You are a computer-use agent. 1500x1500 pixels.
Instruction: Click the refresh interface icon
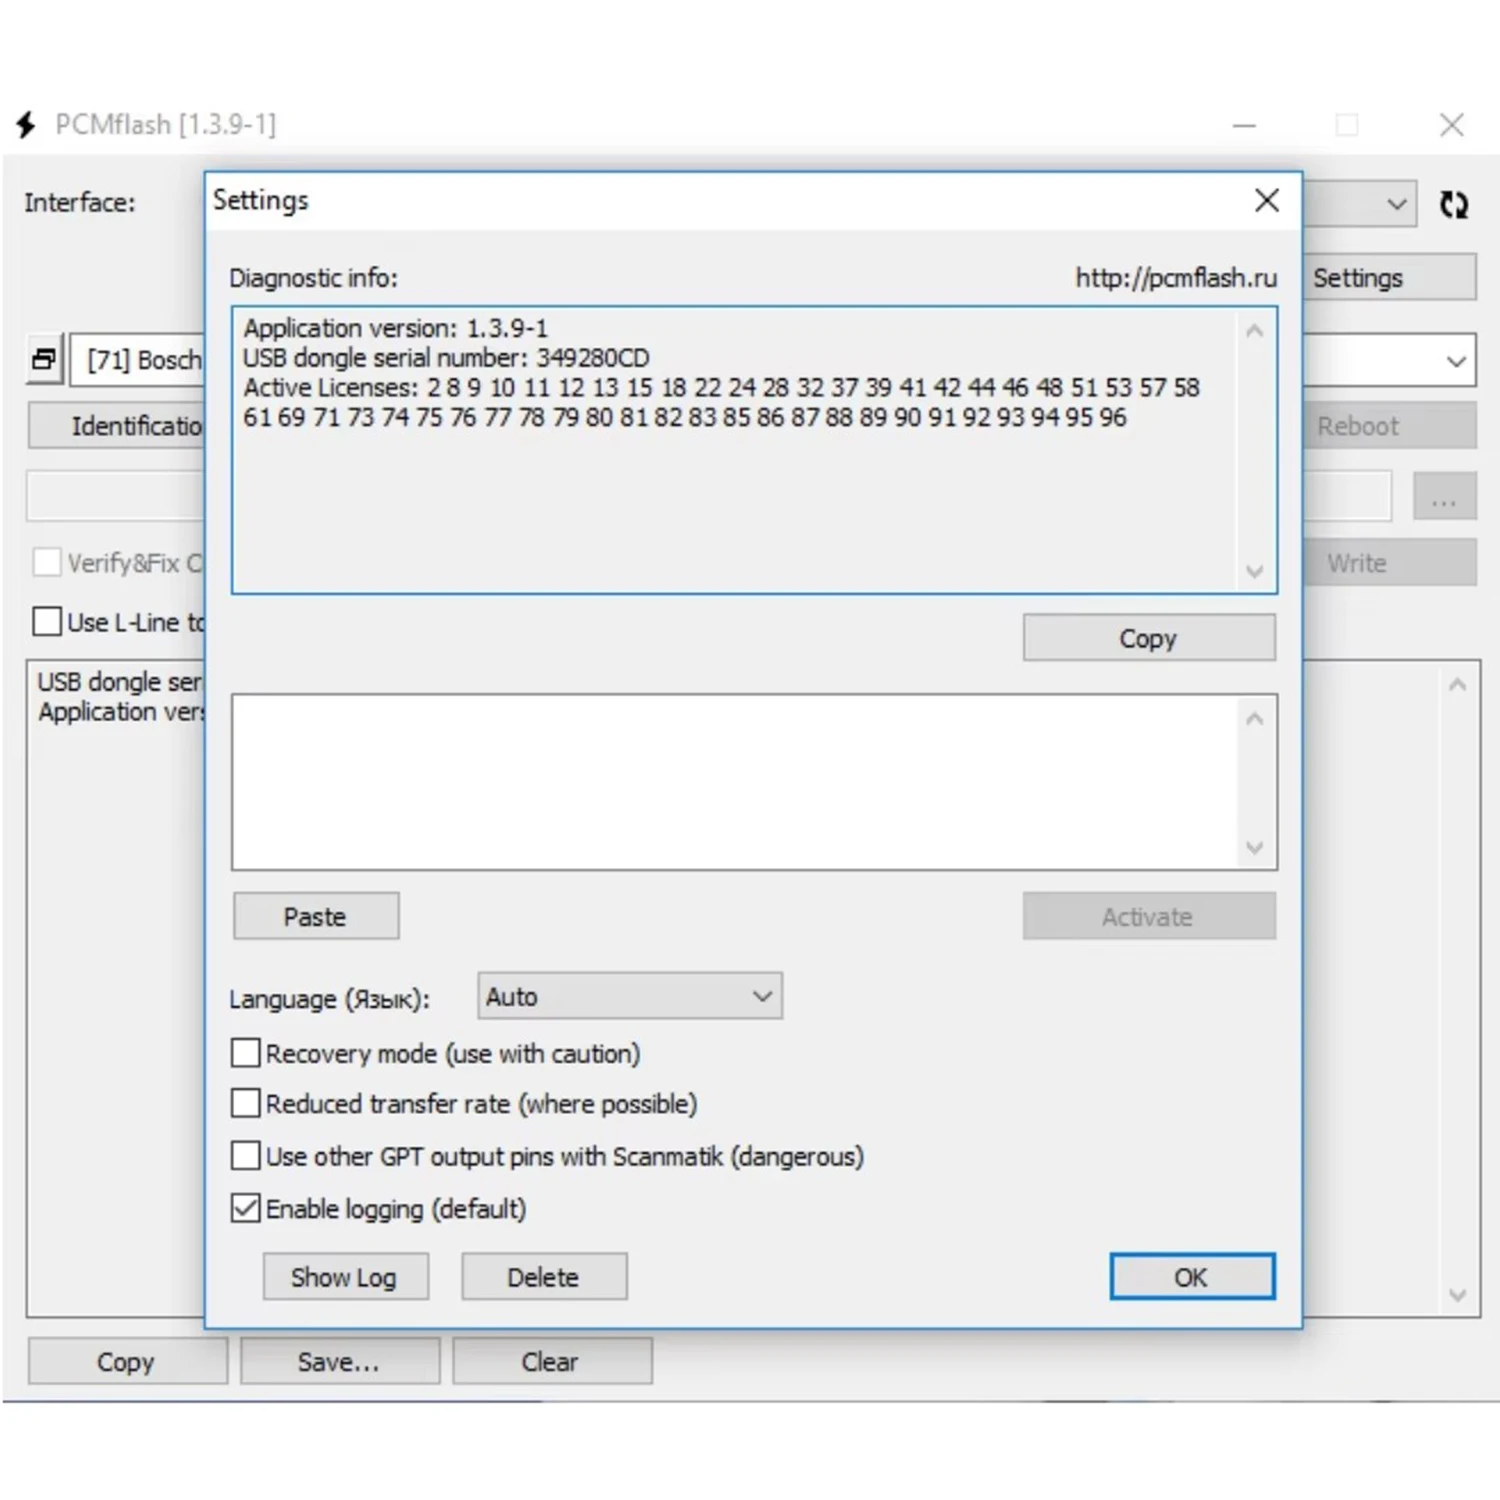(1453, 204)
